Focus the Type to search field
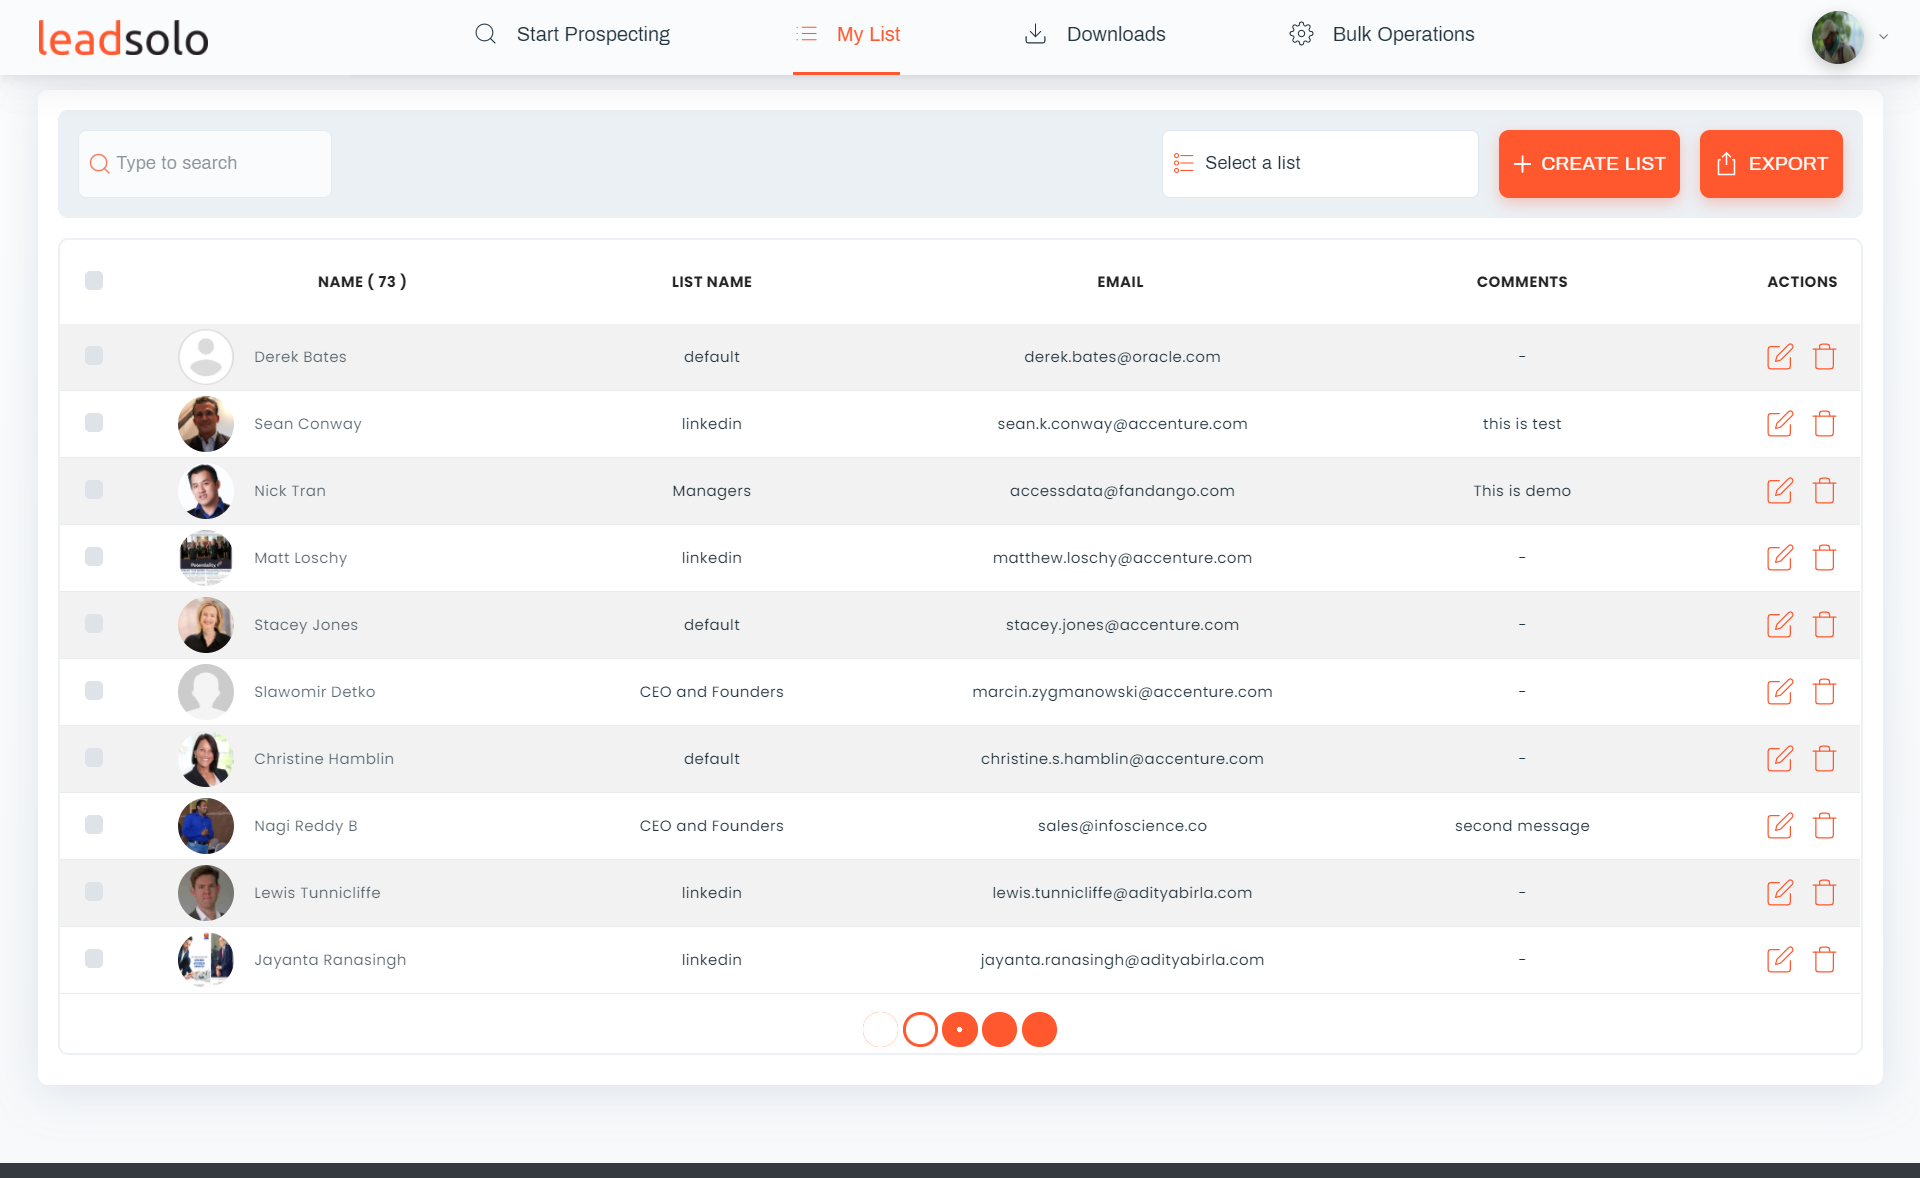 [205, 164]
